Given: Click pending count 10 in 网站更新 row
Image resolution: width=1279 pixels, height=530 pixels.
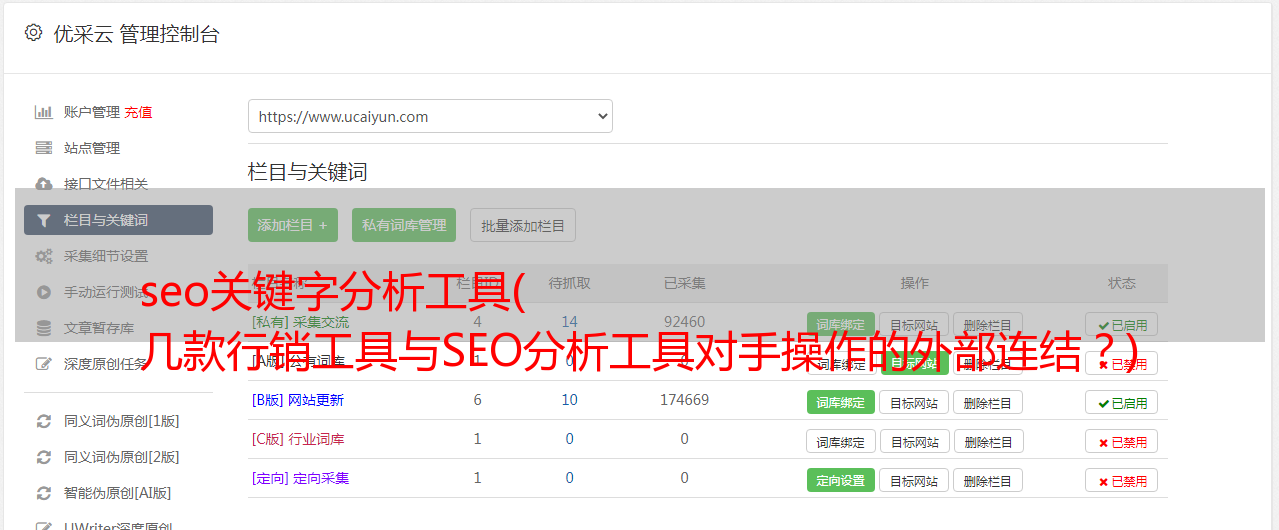Looking at the screenshot, I should pyautogui.click(x=570, y=400).
